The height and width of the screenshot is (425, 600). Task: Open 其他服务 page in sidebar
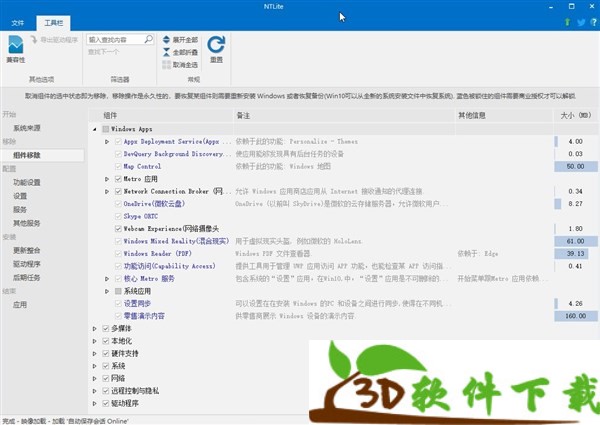[x=27, y=223]
